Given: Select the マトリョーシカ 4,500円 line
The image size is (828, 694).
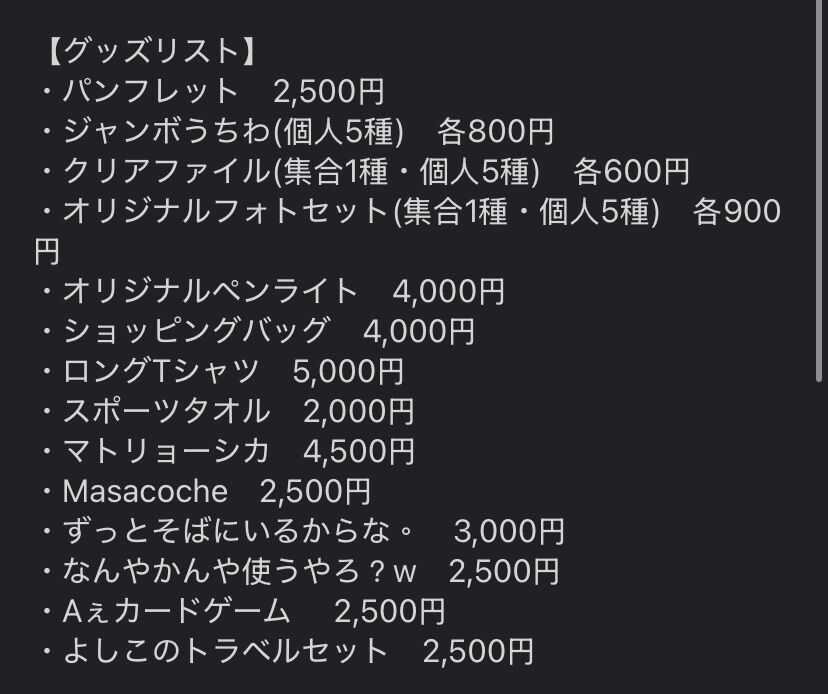Looking at the screenshot, I should (x=227, y=452).
